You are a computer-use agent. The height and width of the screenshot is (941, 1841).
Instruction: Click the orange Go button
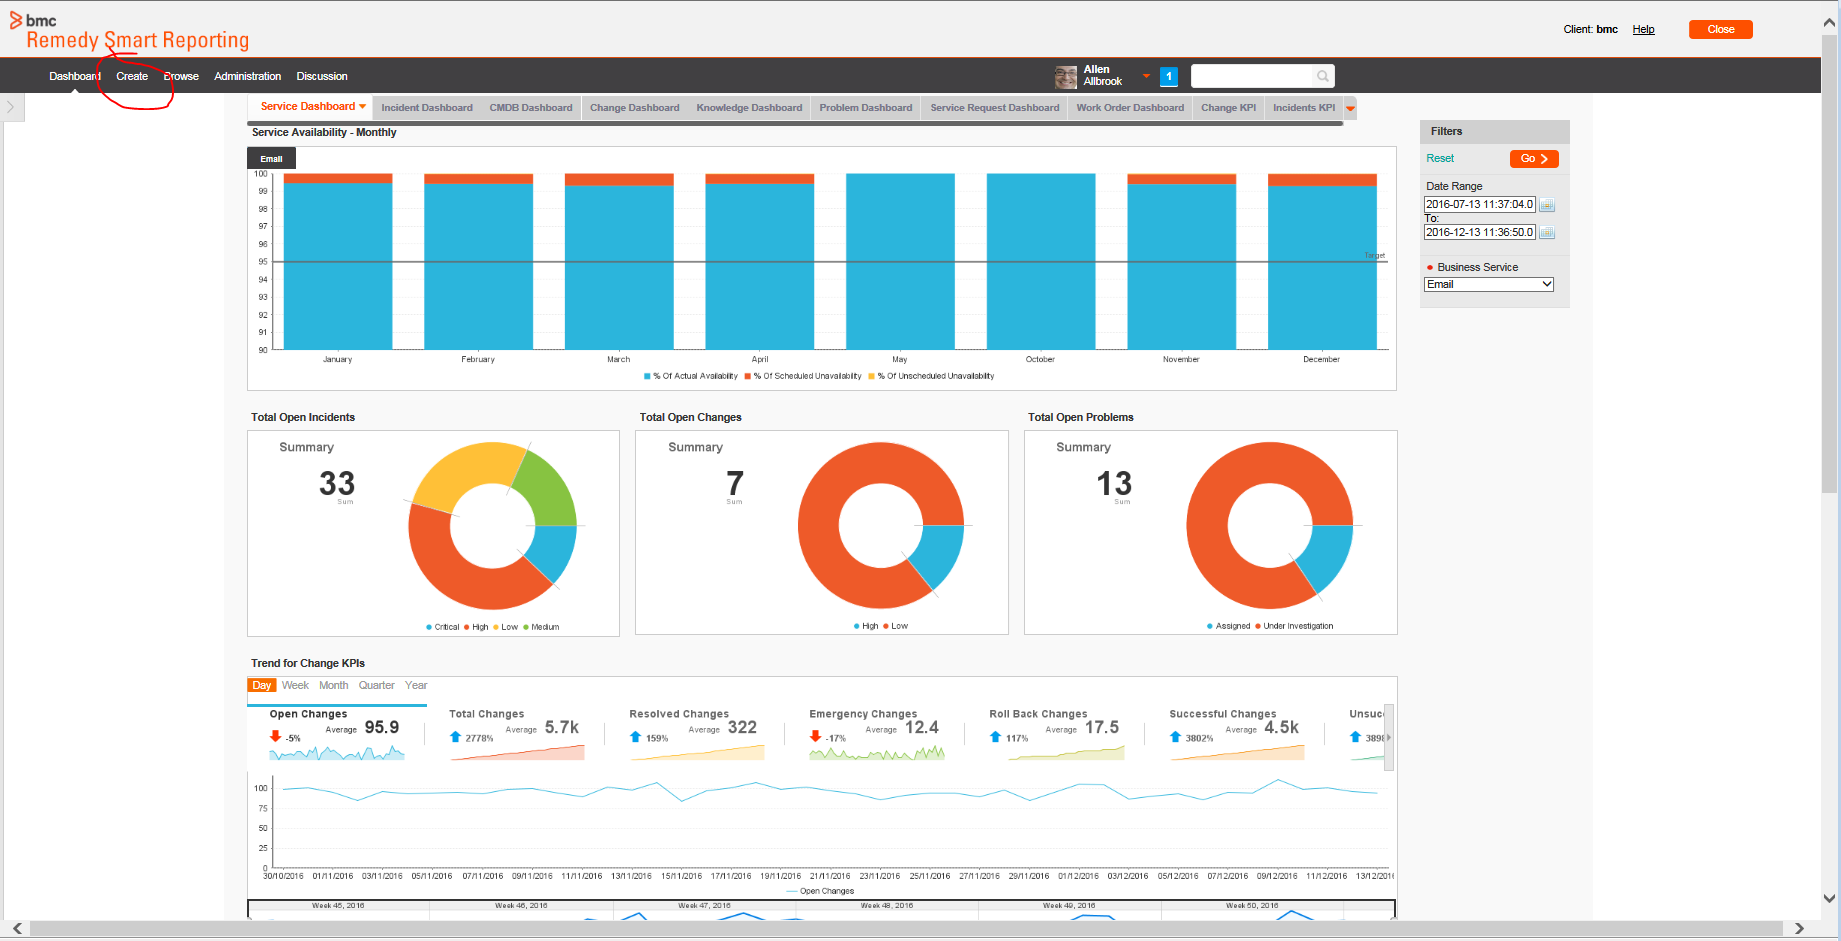1534,159
